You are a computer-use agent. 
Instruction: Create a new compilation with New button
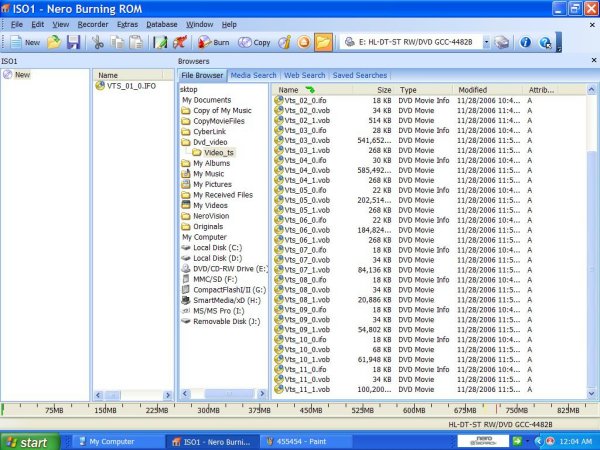[x=24, y=42]
